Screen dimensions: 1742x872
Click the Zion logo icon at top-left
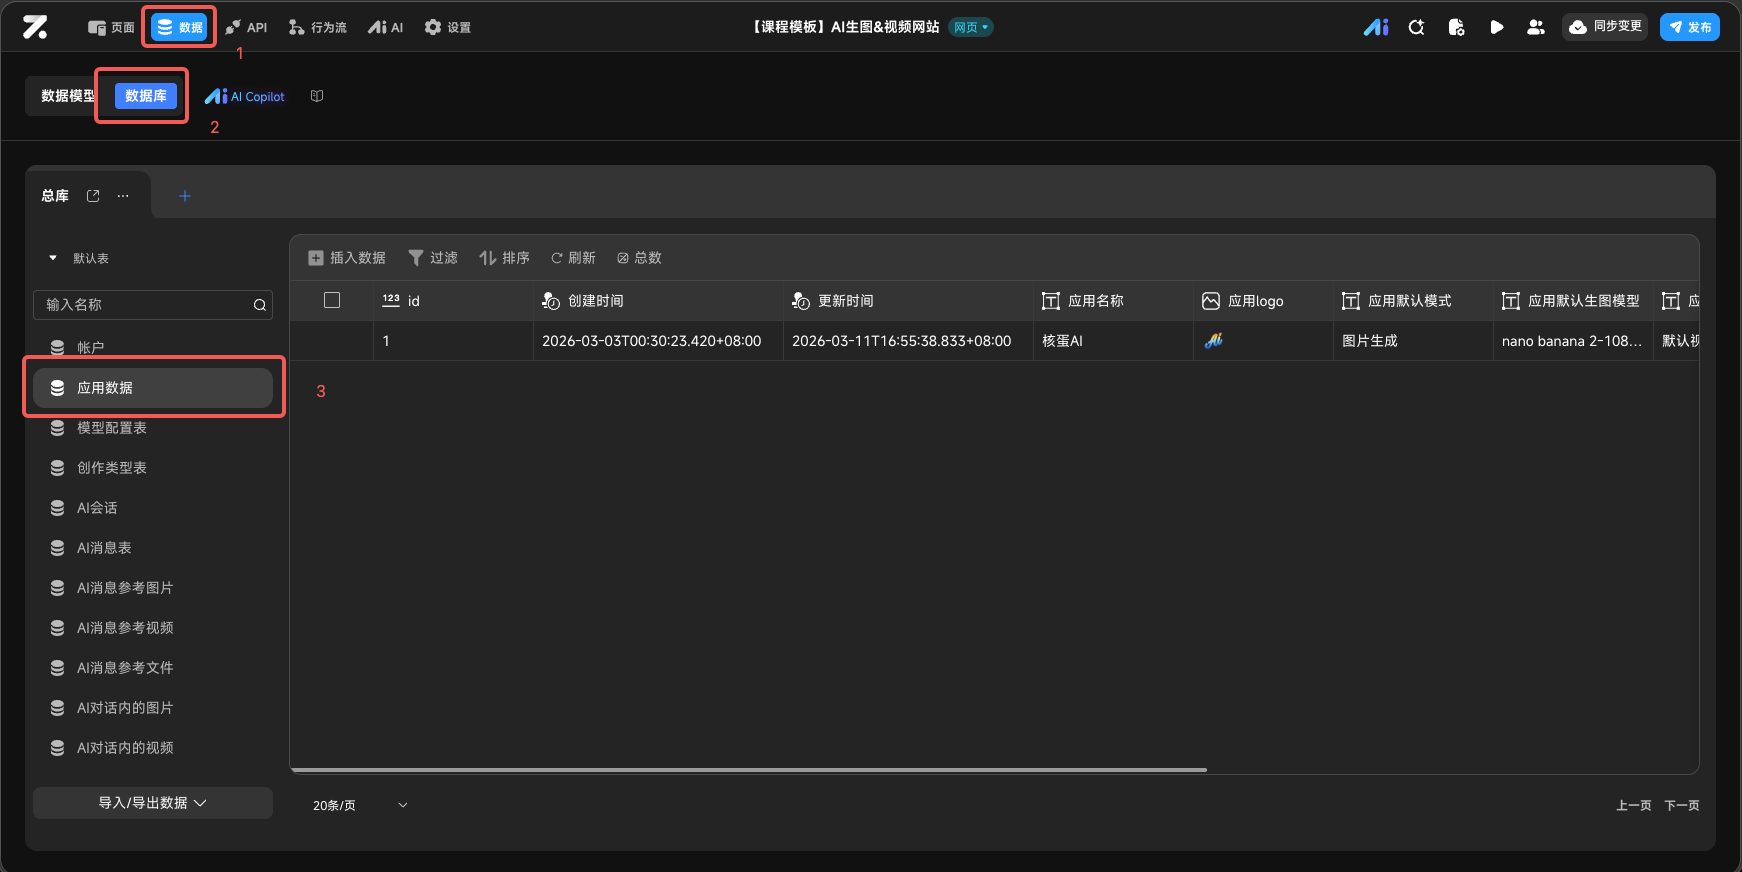35,27
